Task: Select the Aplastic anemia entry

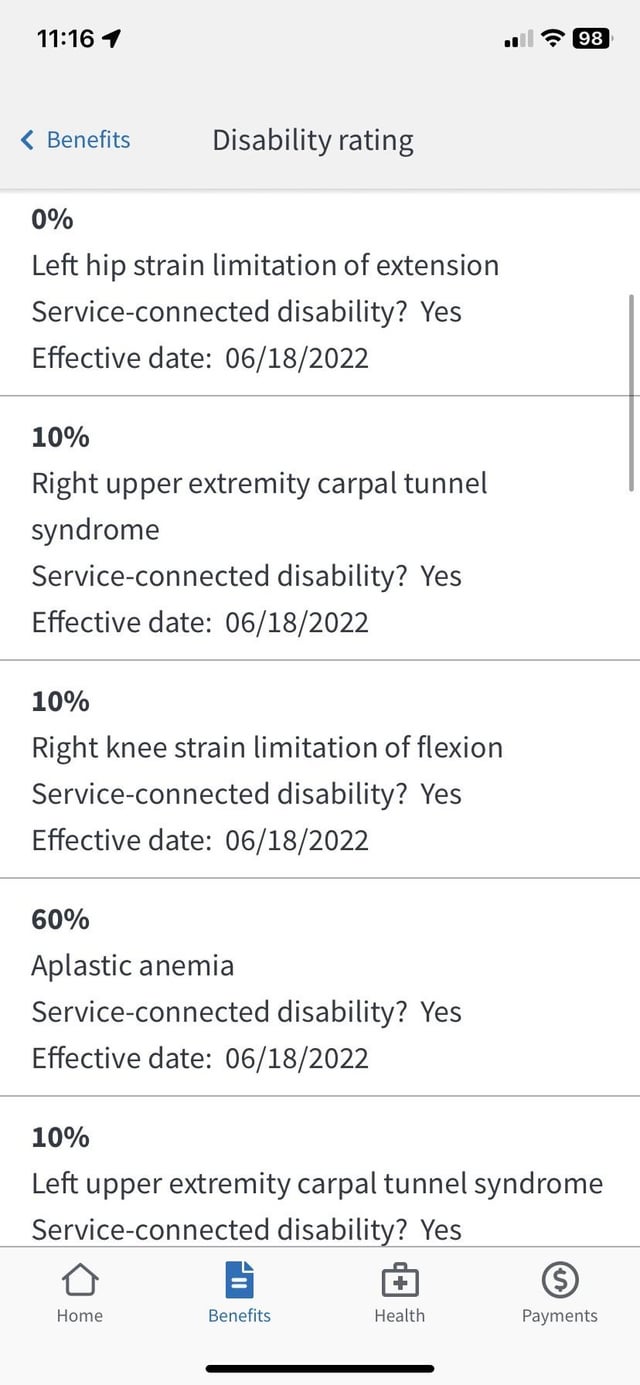Action: point(133,965)
